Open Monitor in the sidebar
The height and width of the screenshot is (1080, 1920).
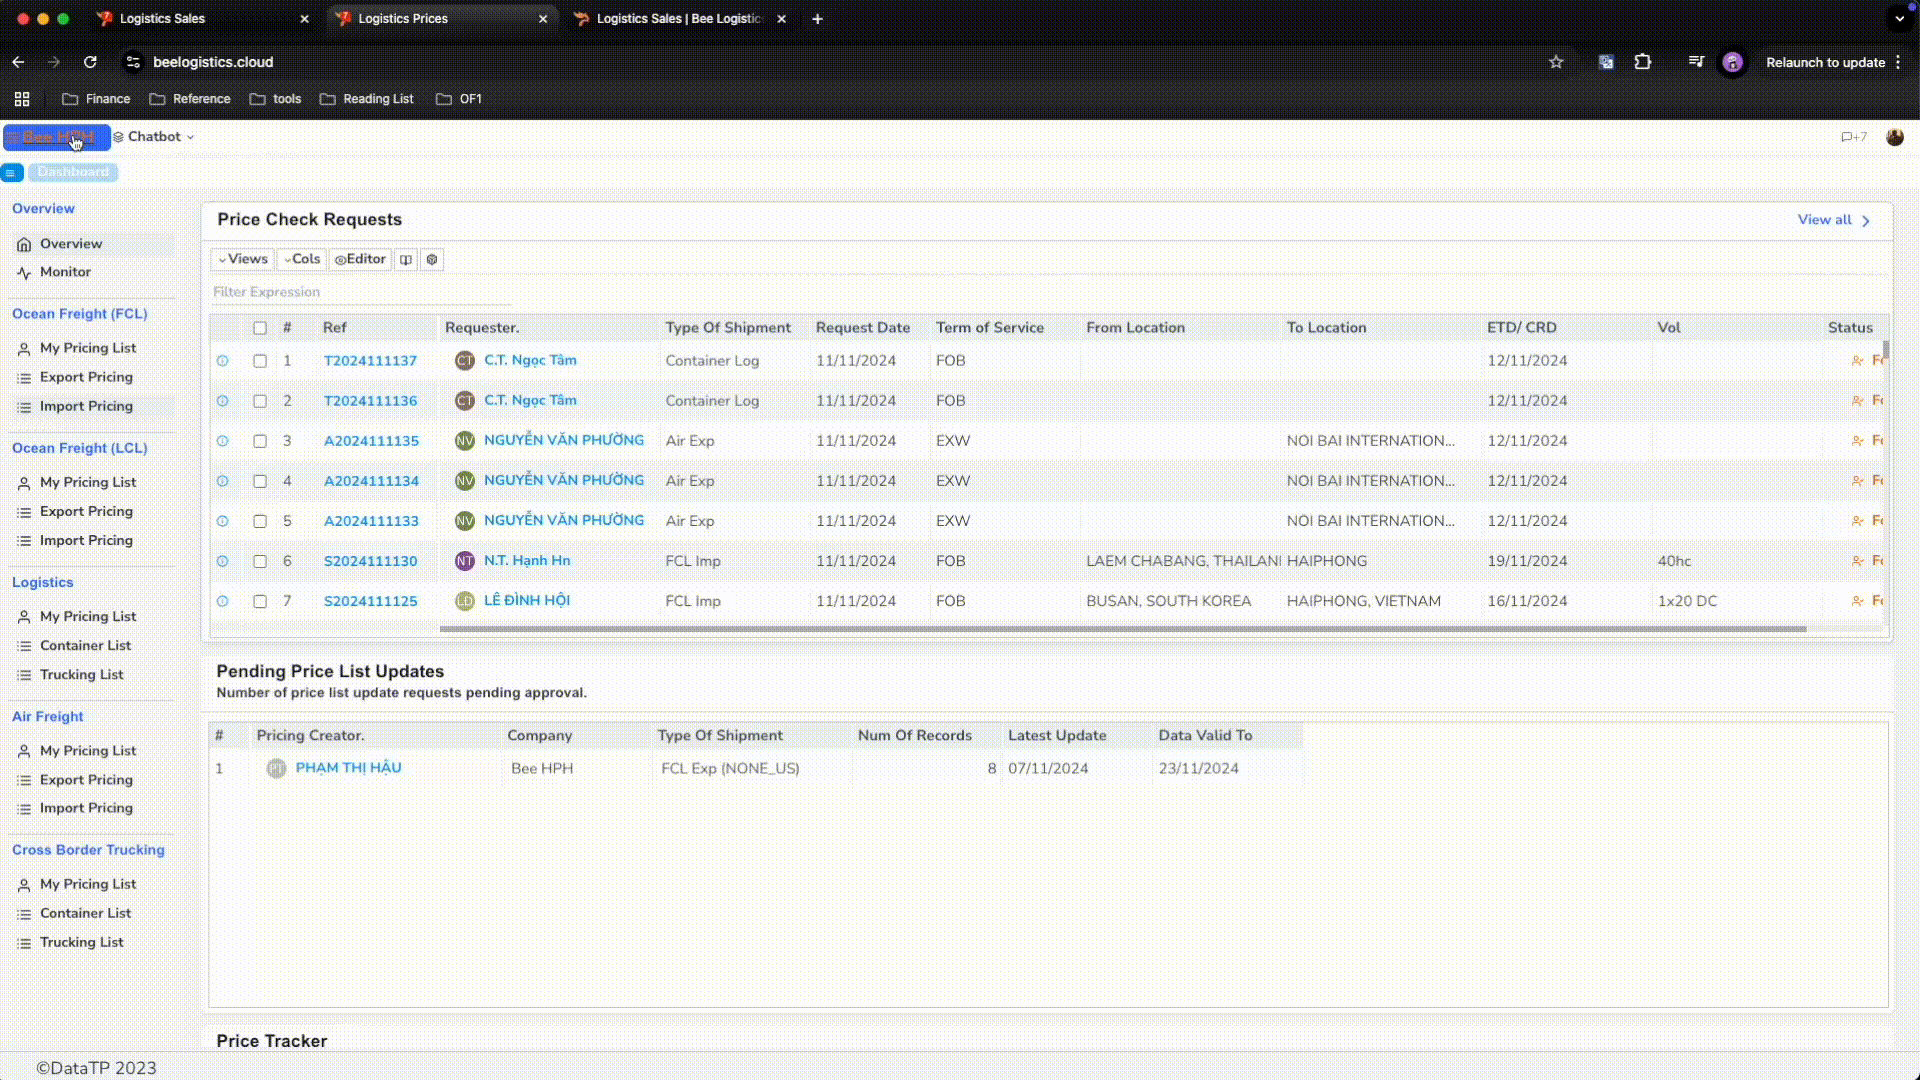coord(65,272)
